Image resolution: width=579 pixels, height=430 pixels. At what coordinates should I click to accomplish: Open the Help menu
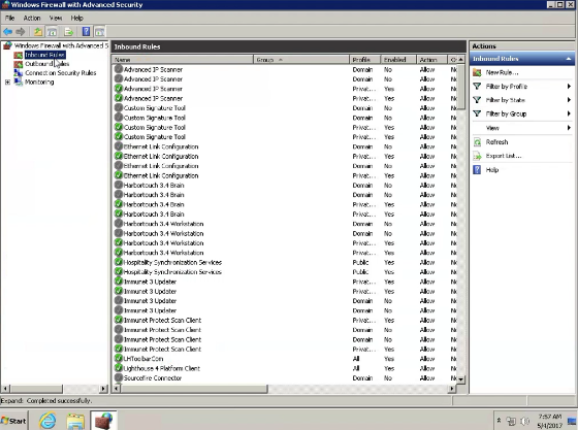pyautogui.click(x=77, y=18)
